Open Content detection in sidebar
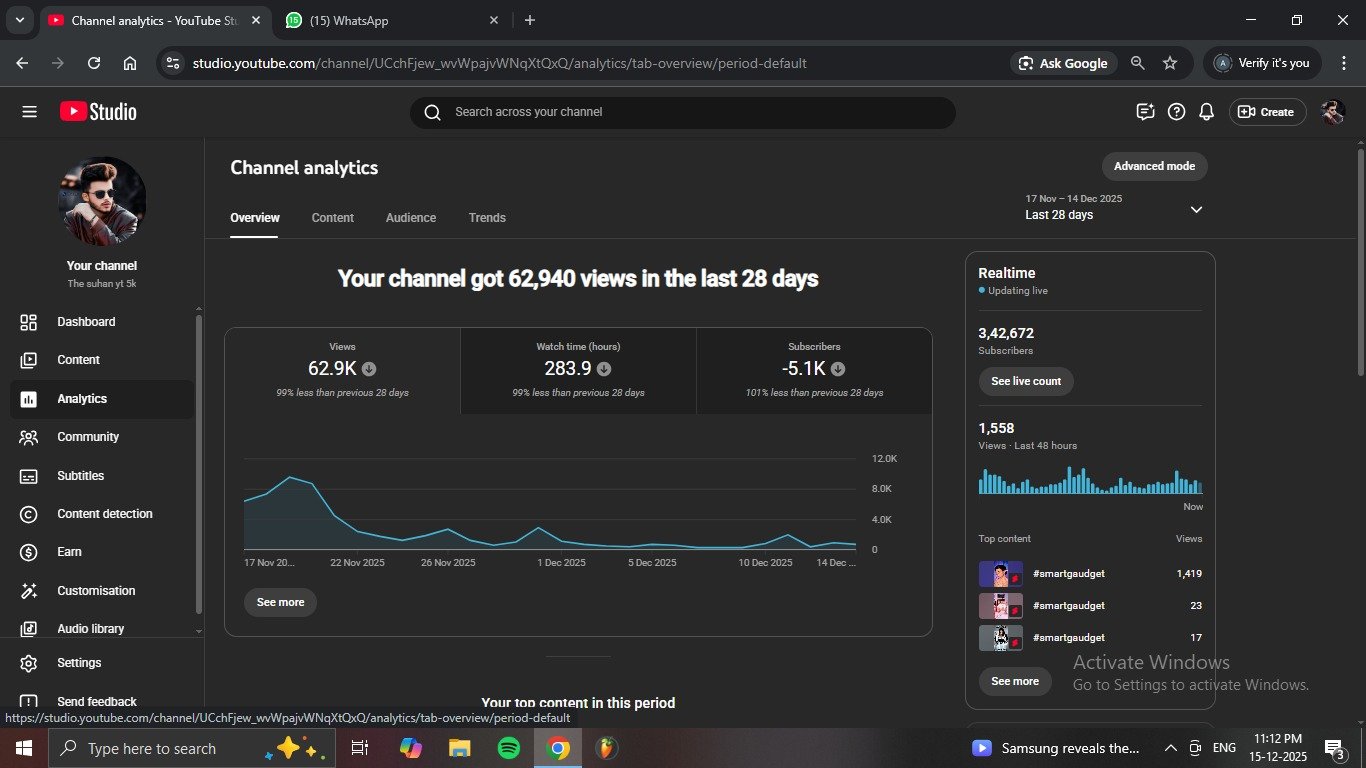1366x768 pixels. coord(29,514)
